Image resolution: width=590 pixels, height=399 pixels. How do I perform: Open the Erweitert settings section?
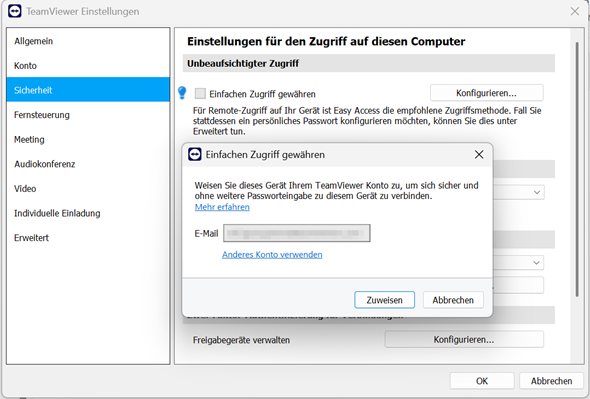point(88,238)
